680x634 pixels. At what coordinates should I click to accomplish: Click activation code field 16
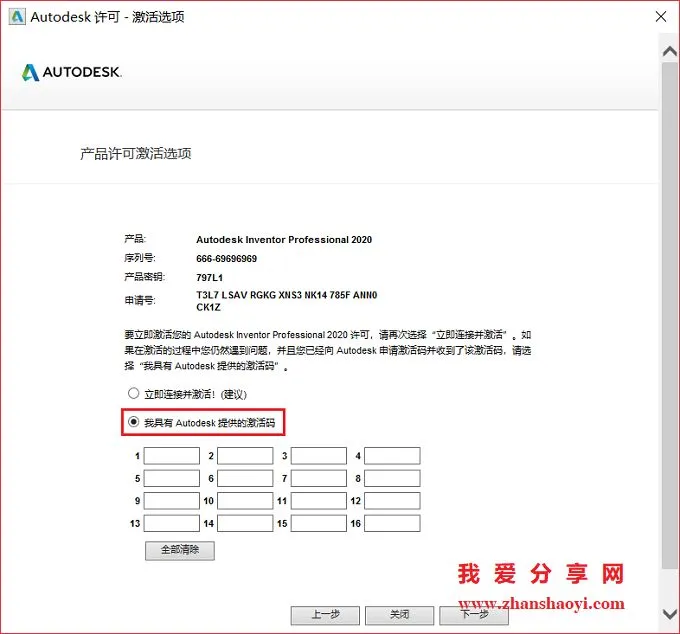pos(392,523)
